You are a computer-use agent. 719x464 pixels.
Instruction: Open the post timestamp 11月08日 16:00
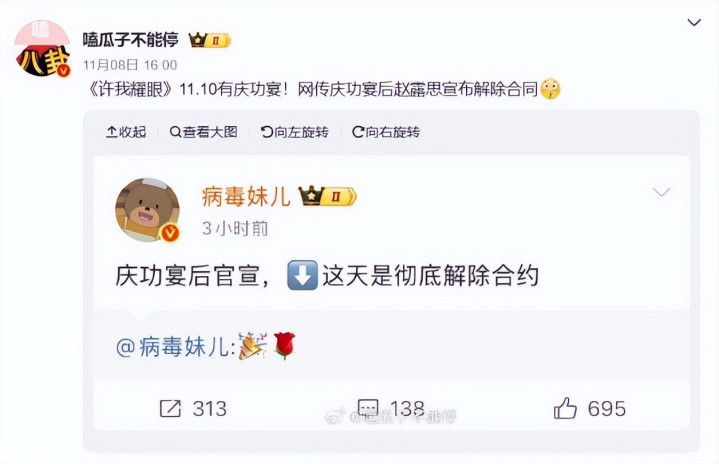pos(130,65)
